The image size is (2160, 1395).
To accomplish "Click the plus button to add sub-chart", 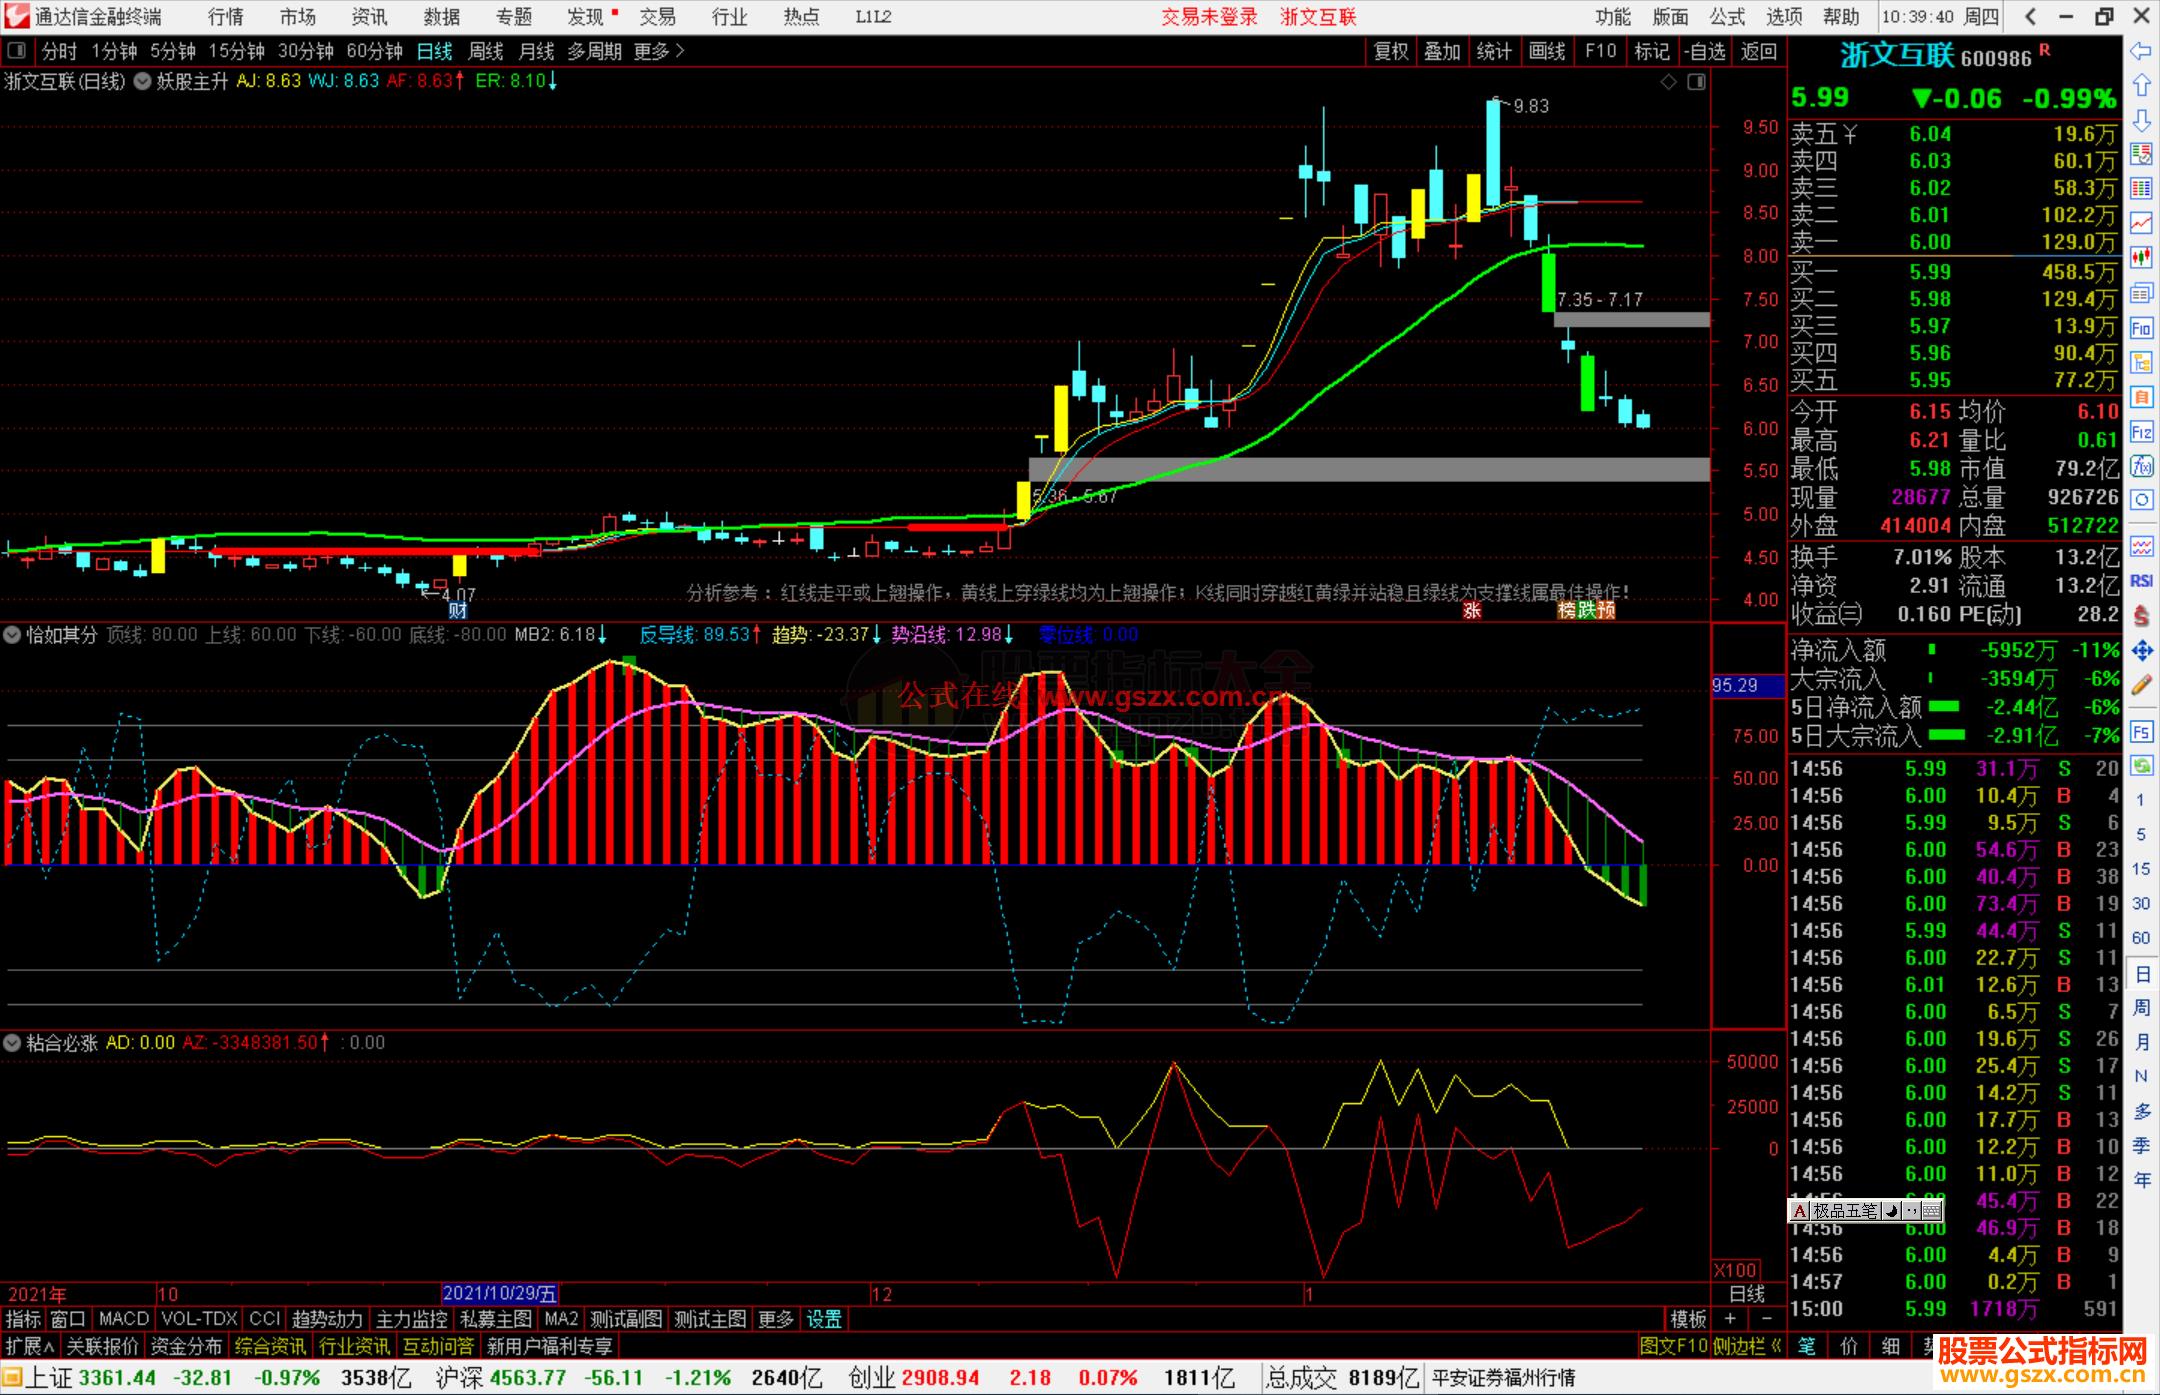I will click(1731, 1319).
